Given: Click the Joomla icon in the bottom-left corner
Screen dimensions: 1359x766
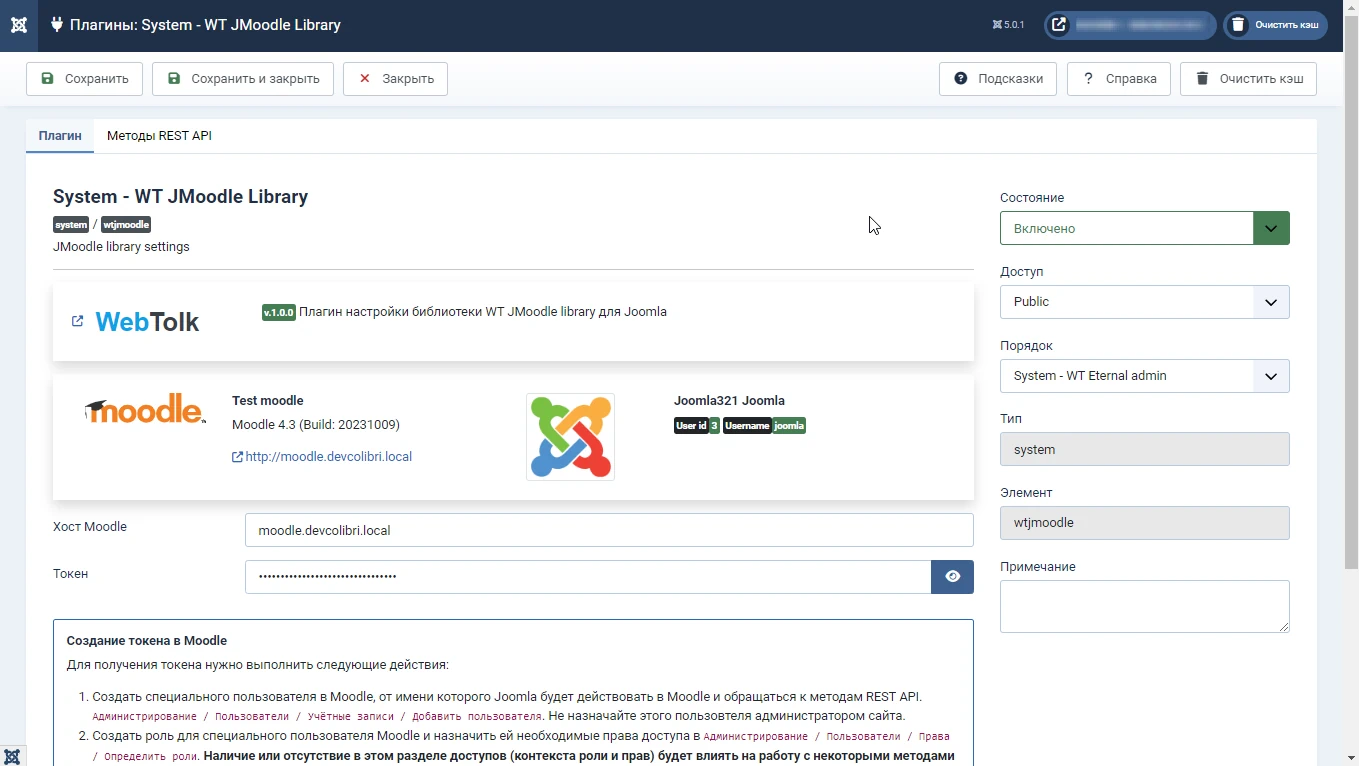Looking at the screenshot, I should (12, 756).
